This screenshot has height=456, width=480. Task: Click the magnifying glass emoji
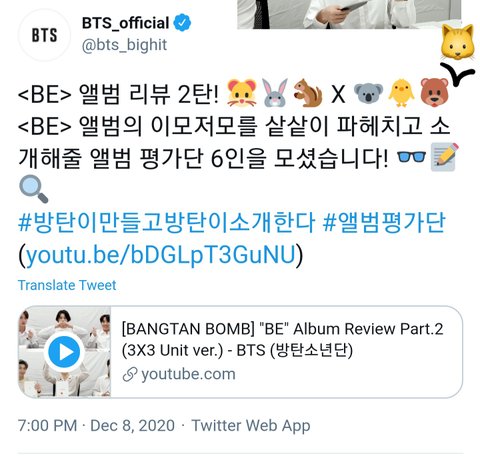(34, 189)
